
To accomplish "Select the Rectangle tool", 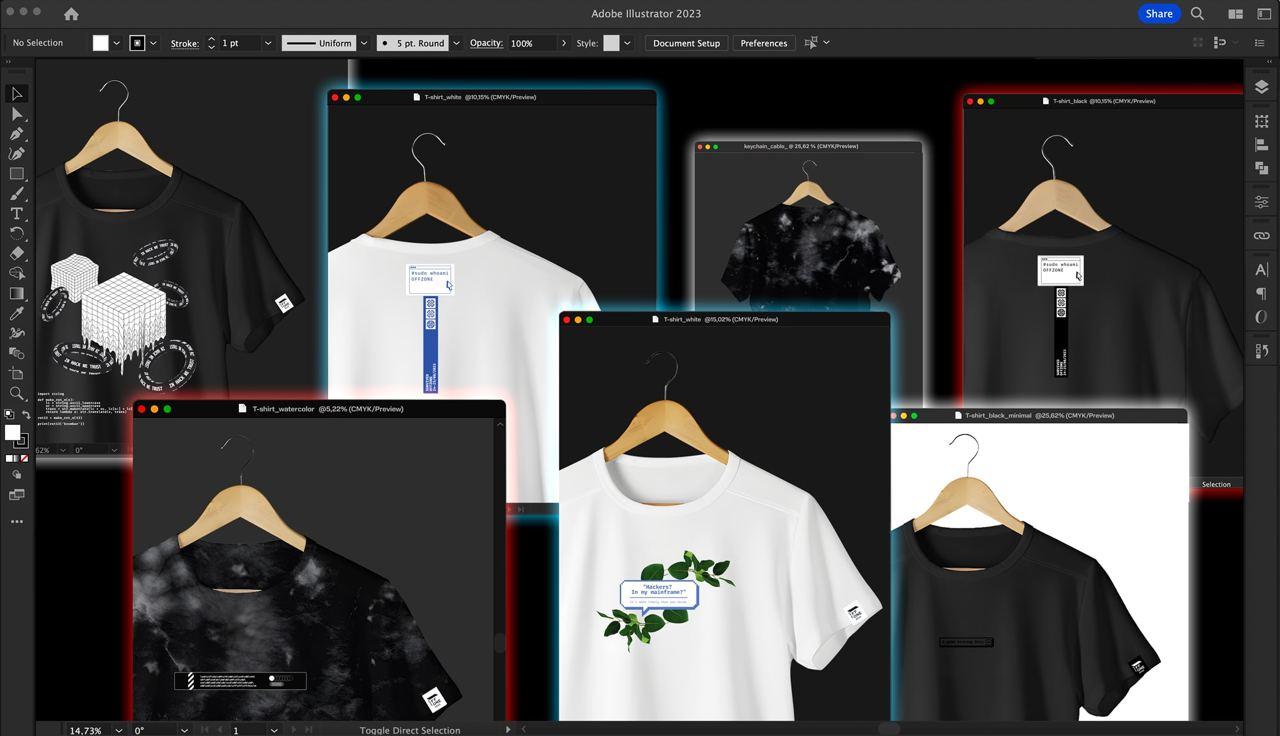I will coord(17,174).
